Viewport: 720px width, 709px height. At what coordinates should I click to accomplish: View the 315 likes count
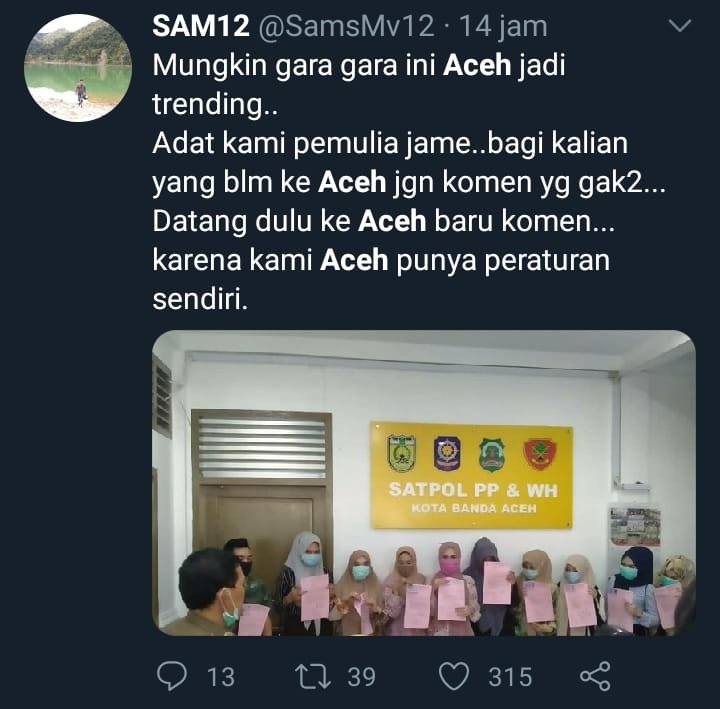(x=510, y=677)
